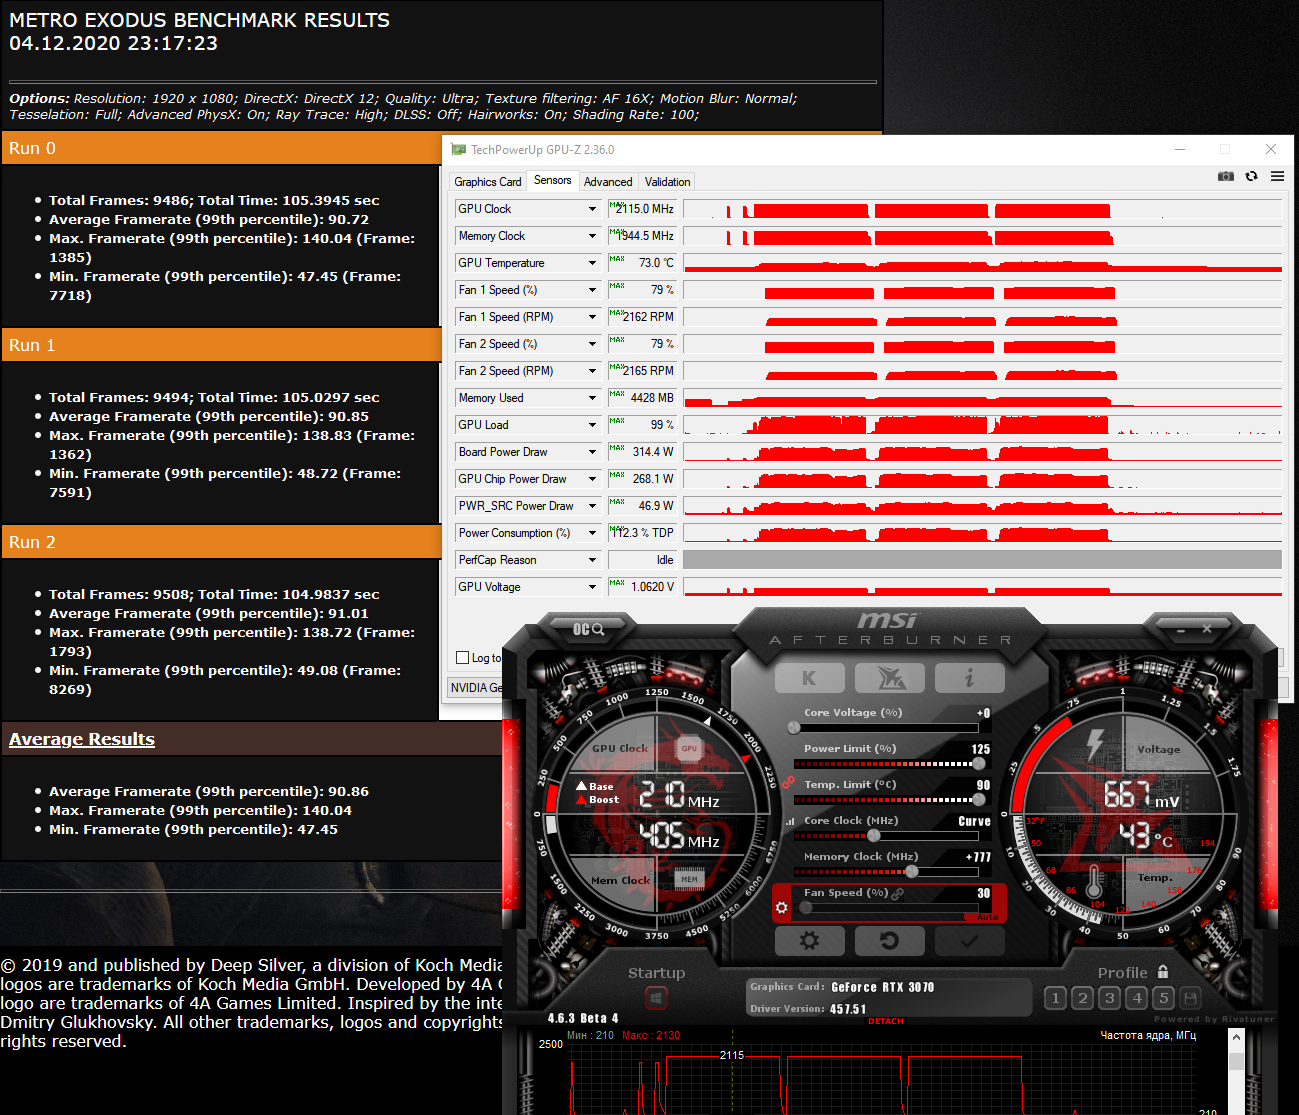This screenshot has height=1115, width=1299.
Task: Expand Memory Clock sensor dropdown
Action: (592, 236)
